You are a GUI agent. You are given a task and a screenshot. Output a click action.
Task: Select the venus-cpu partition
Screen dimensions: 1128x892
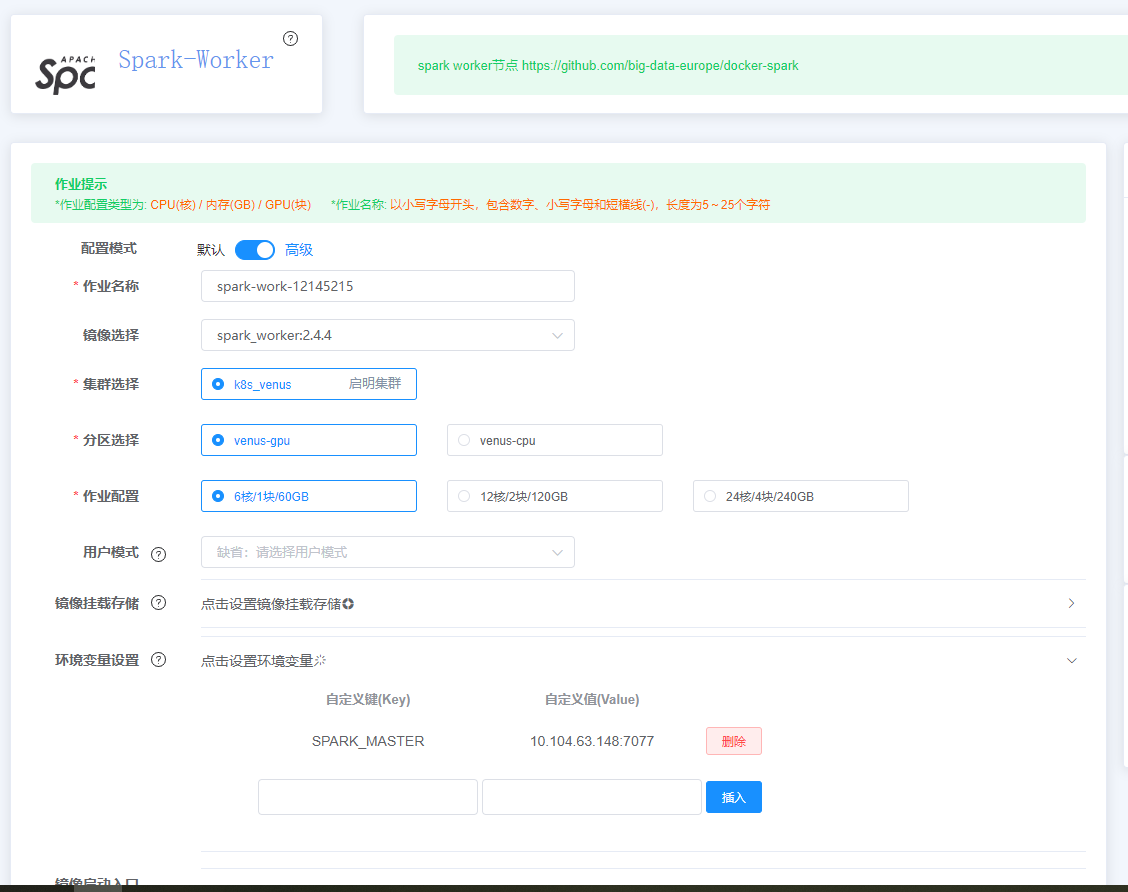555,440
